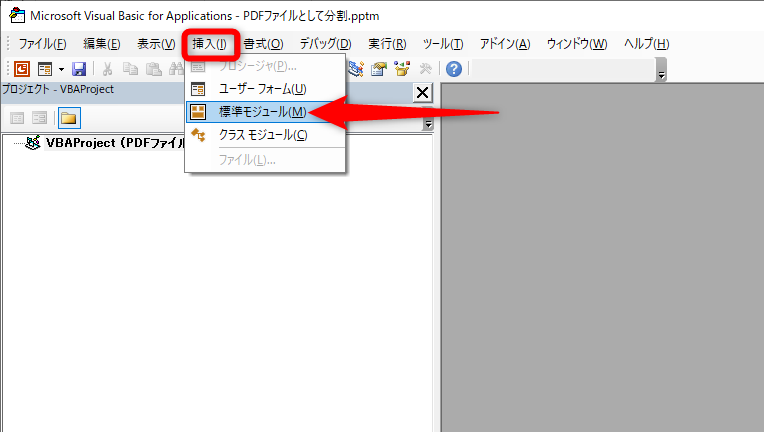The width and height of the screenshot is (764, 432).
Task: Open the 書式(O) menu
Action: [264, 44]
